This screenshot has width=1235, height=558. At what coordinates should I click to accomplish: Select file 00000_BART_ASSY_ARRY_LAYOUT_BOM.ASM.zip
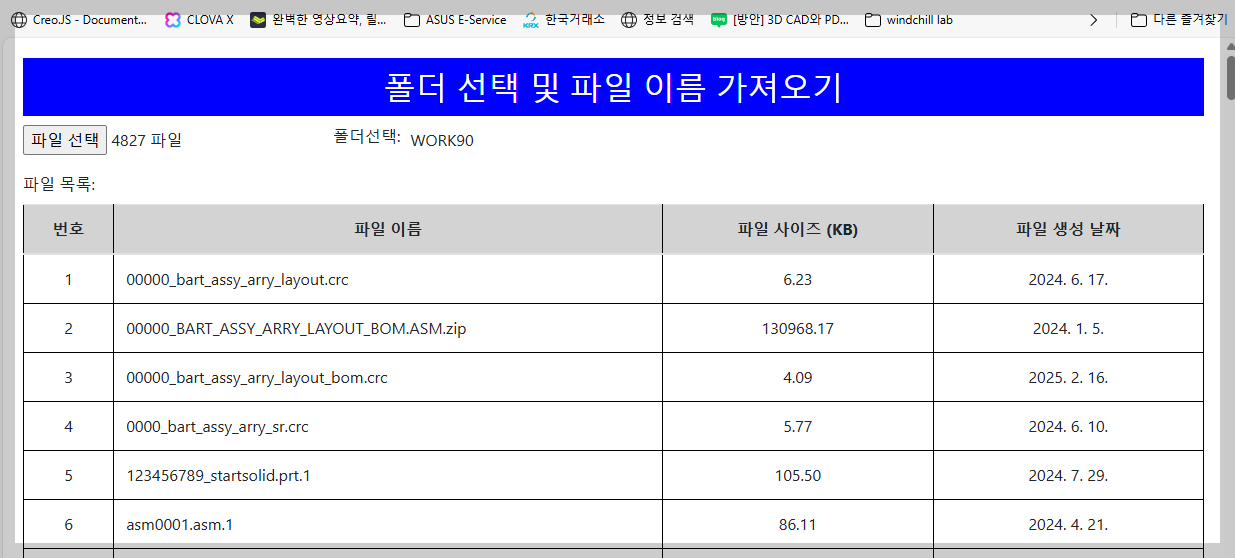(296, 329)
